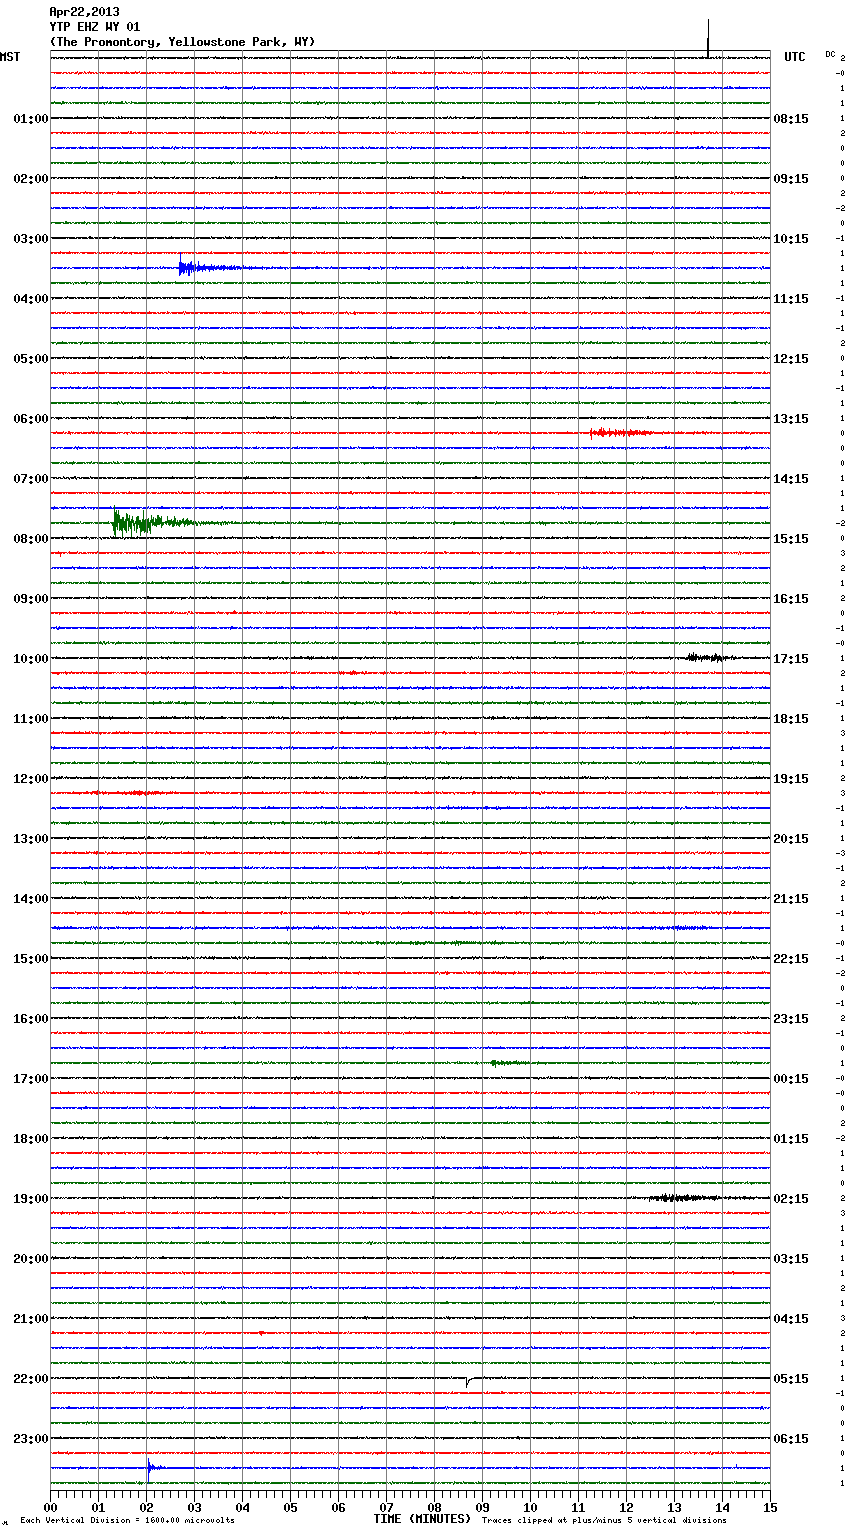The height and width of the screenshot is (1534, 850).
Task: Select the 06:00 MST time label
Action: [31, 419]
